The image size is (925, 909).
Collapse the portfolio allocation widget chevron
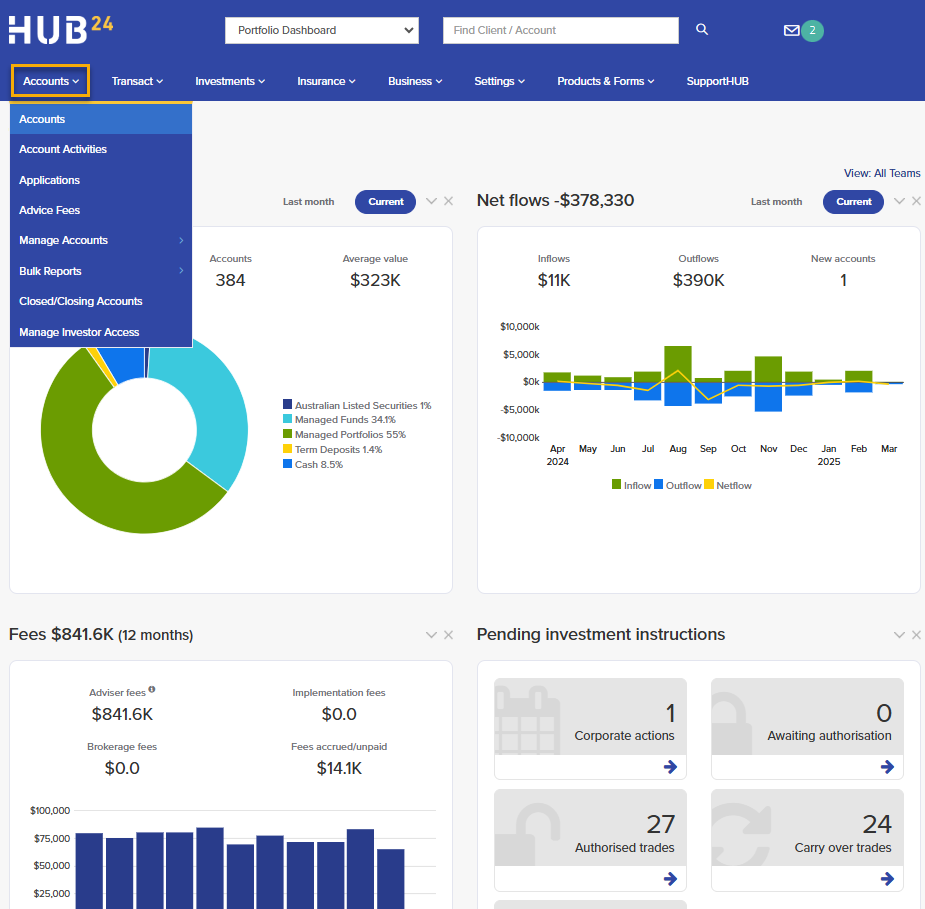tap(431, 201)
